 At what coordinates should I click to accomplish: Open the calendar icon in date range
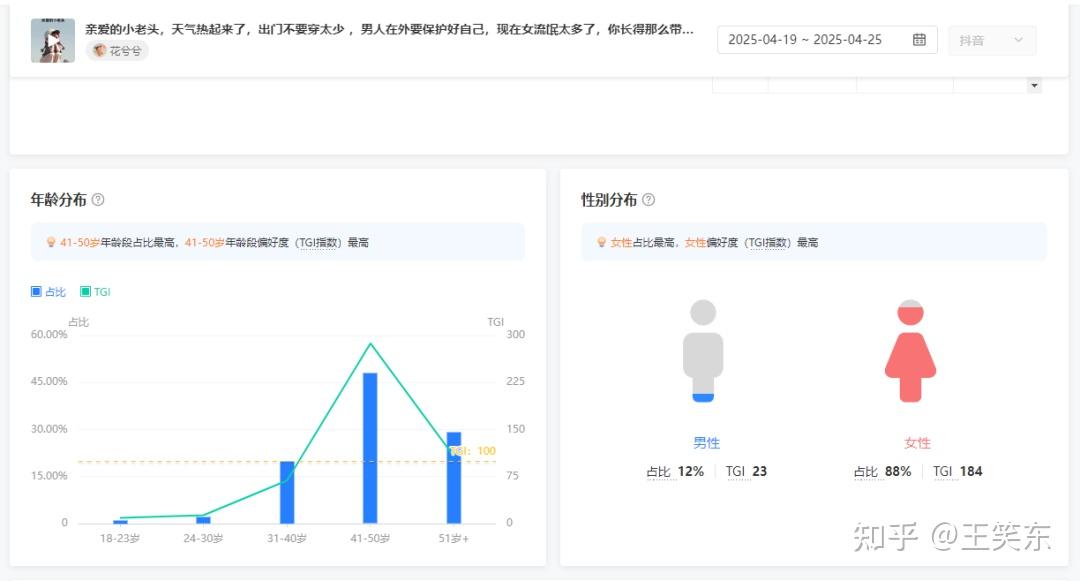(x=919, y=39)
